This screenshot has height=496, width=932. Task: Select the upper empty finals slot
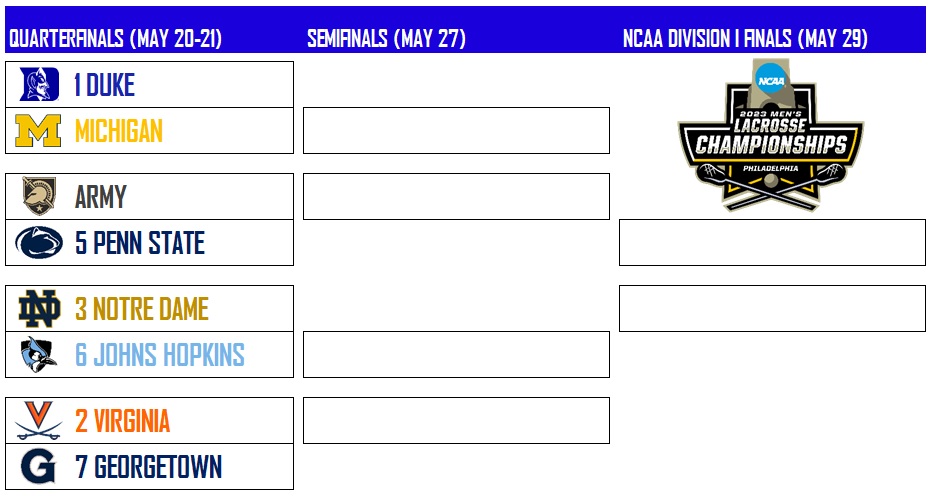(x=772, y=243)
